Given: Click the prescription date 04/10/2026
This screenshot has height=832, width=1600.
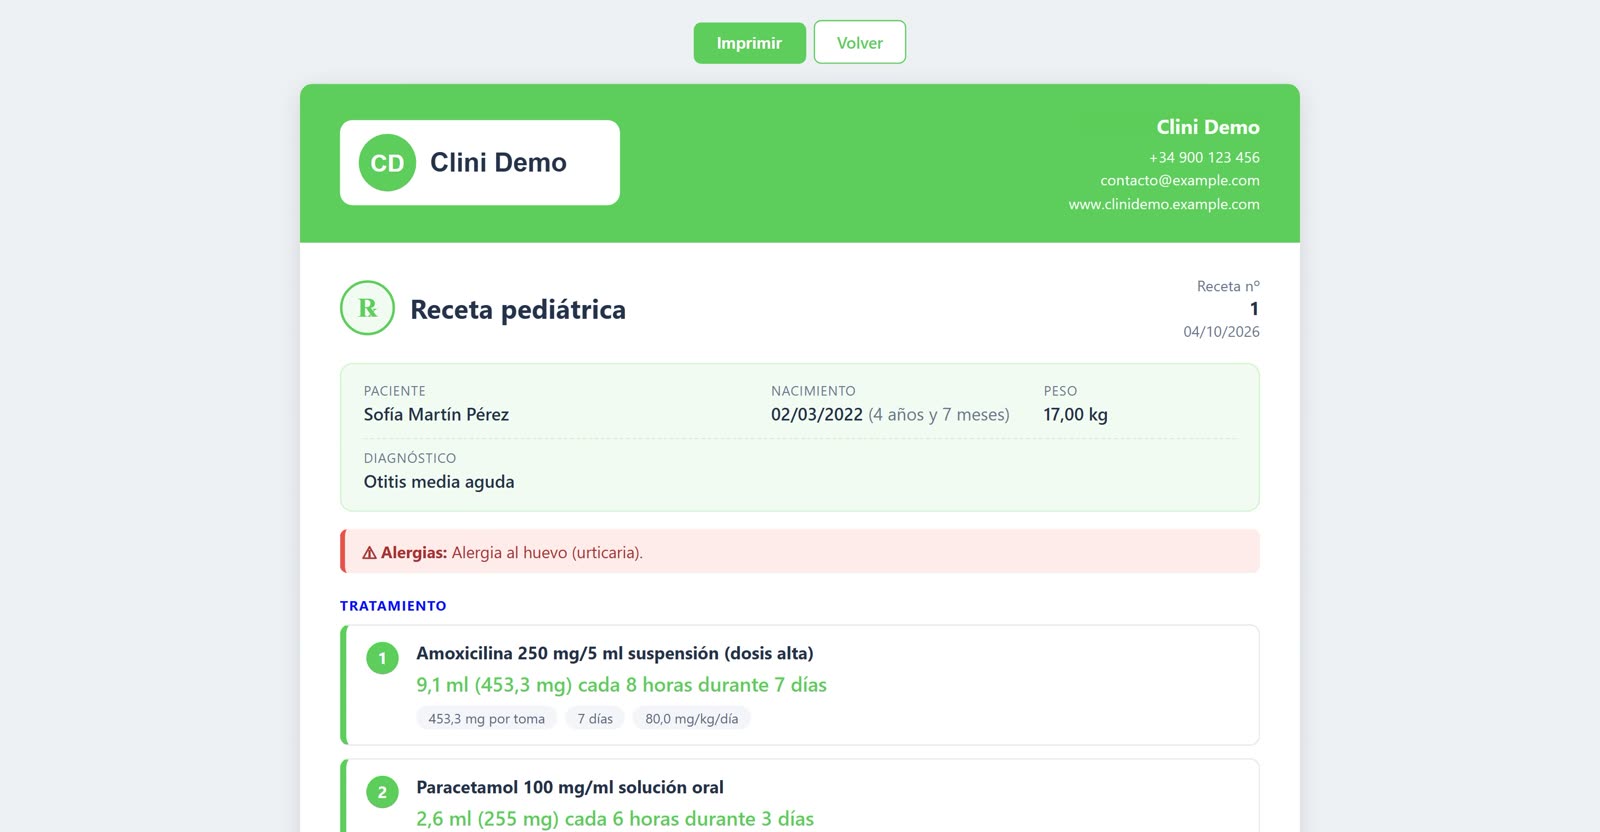Looking at the screenshot, I should click(x=1221, y=332).
